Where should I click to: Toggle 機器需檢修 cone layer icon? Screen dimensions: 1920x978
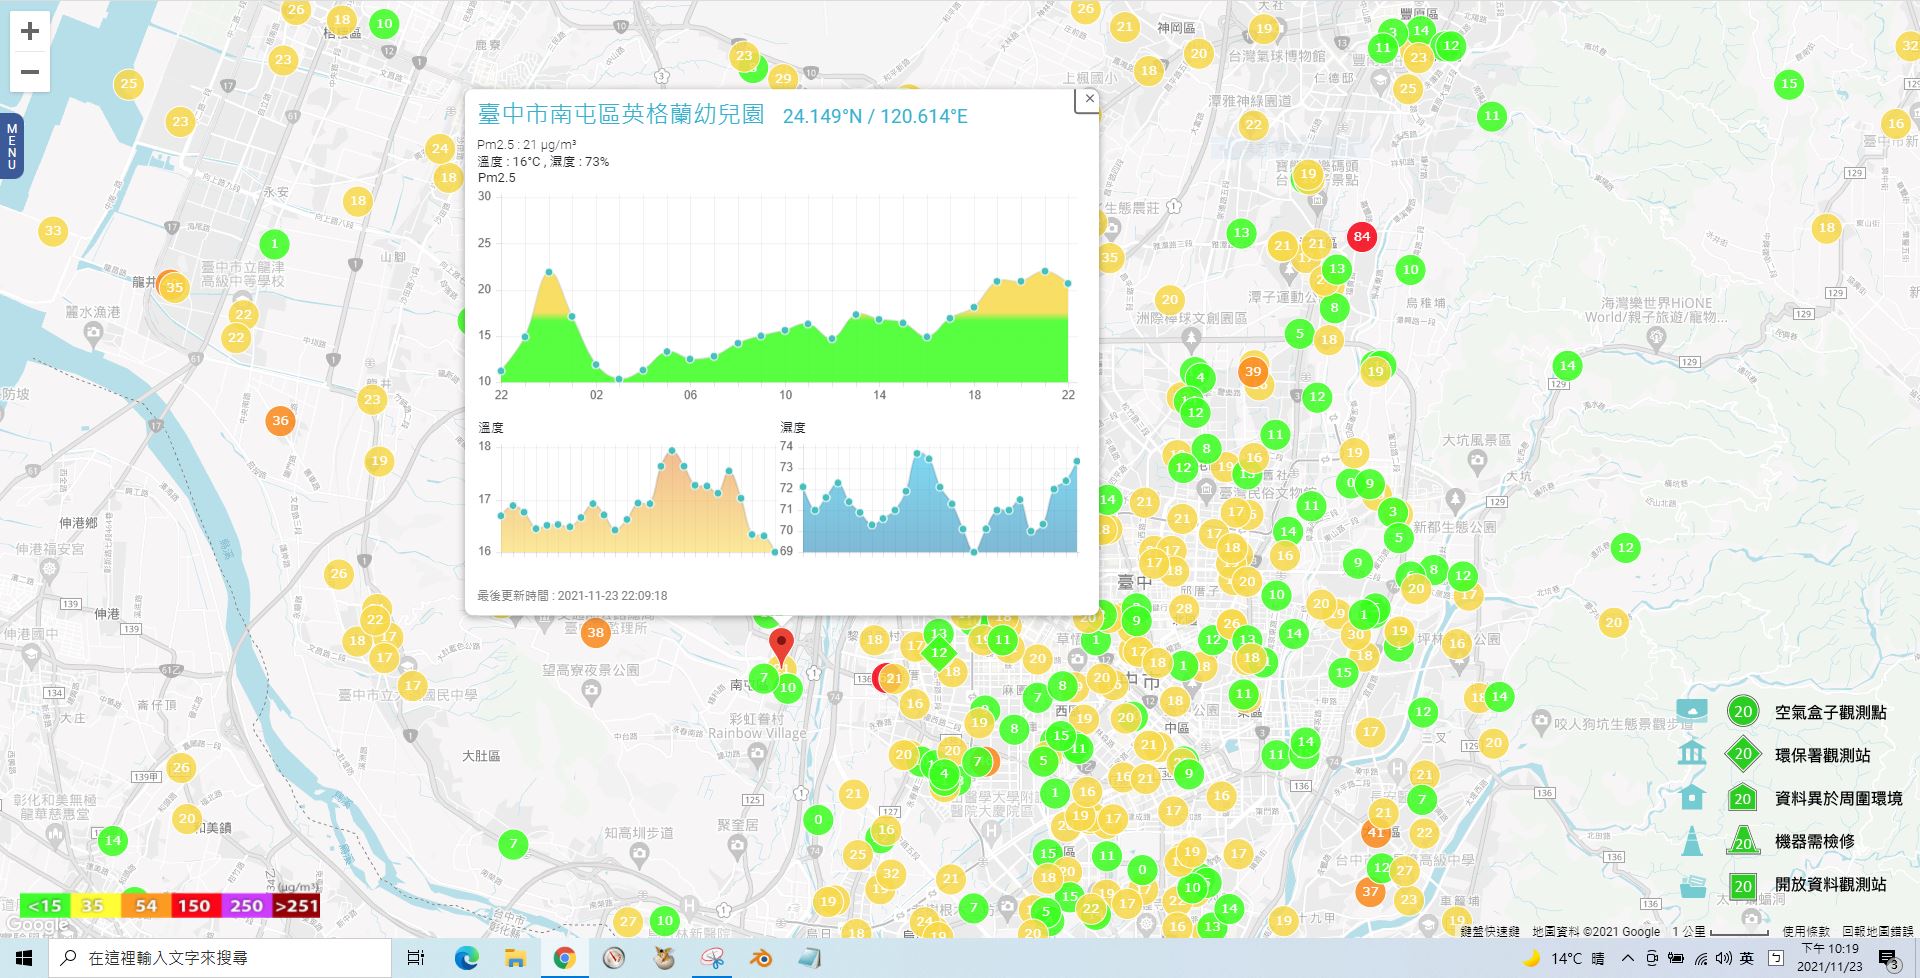(x=1692, y=840)
